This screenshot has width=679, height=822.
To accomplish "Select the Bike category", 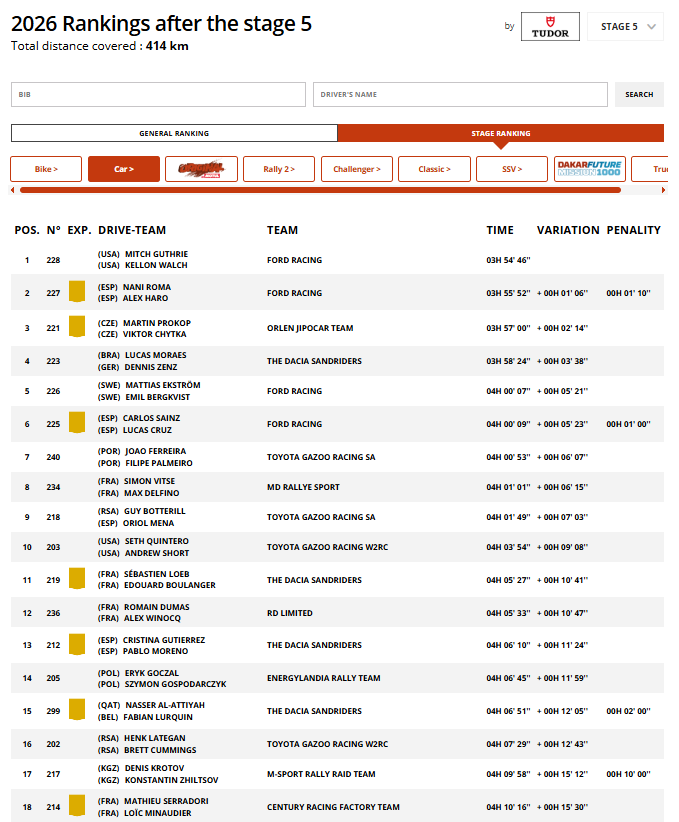I will tap(46, 169).
